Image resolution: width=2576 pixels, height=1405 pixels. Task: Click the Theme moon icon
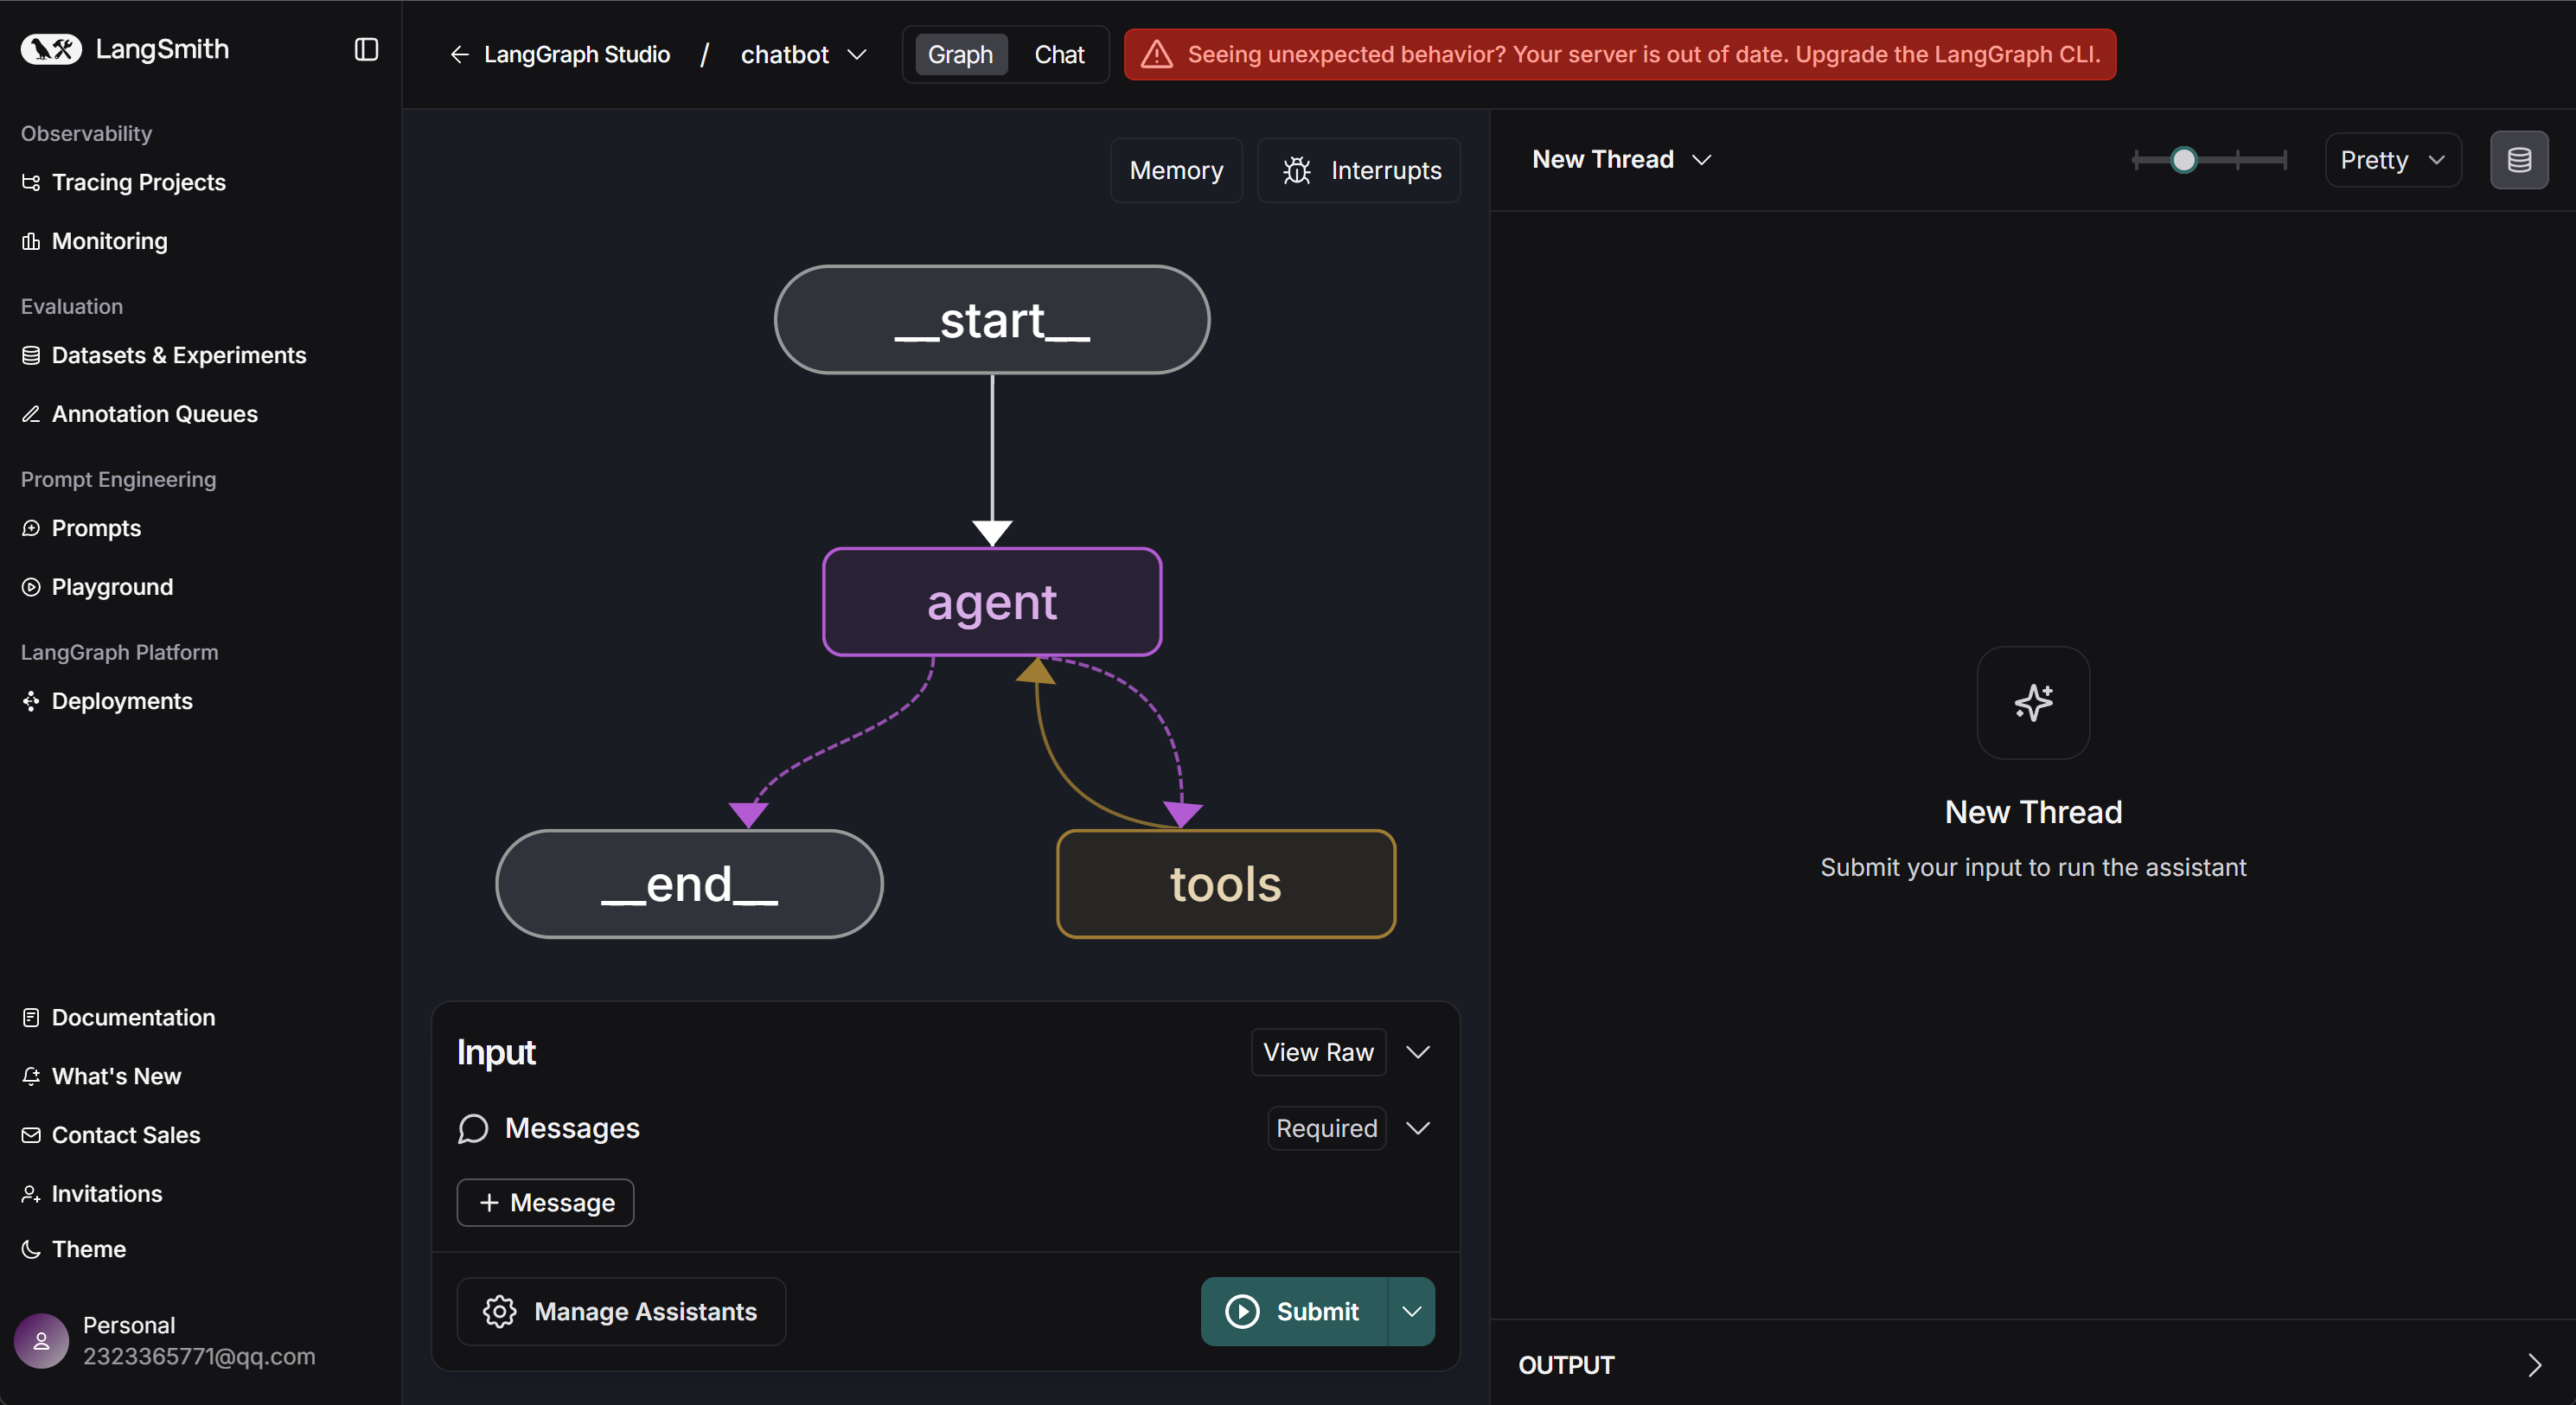coord(31,1249)
